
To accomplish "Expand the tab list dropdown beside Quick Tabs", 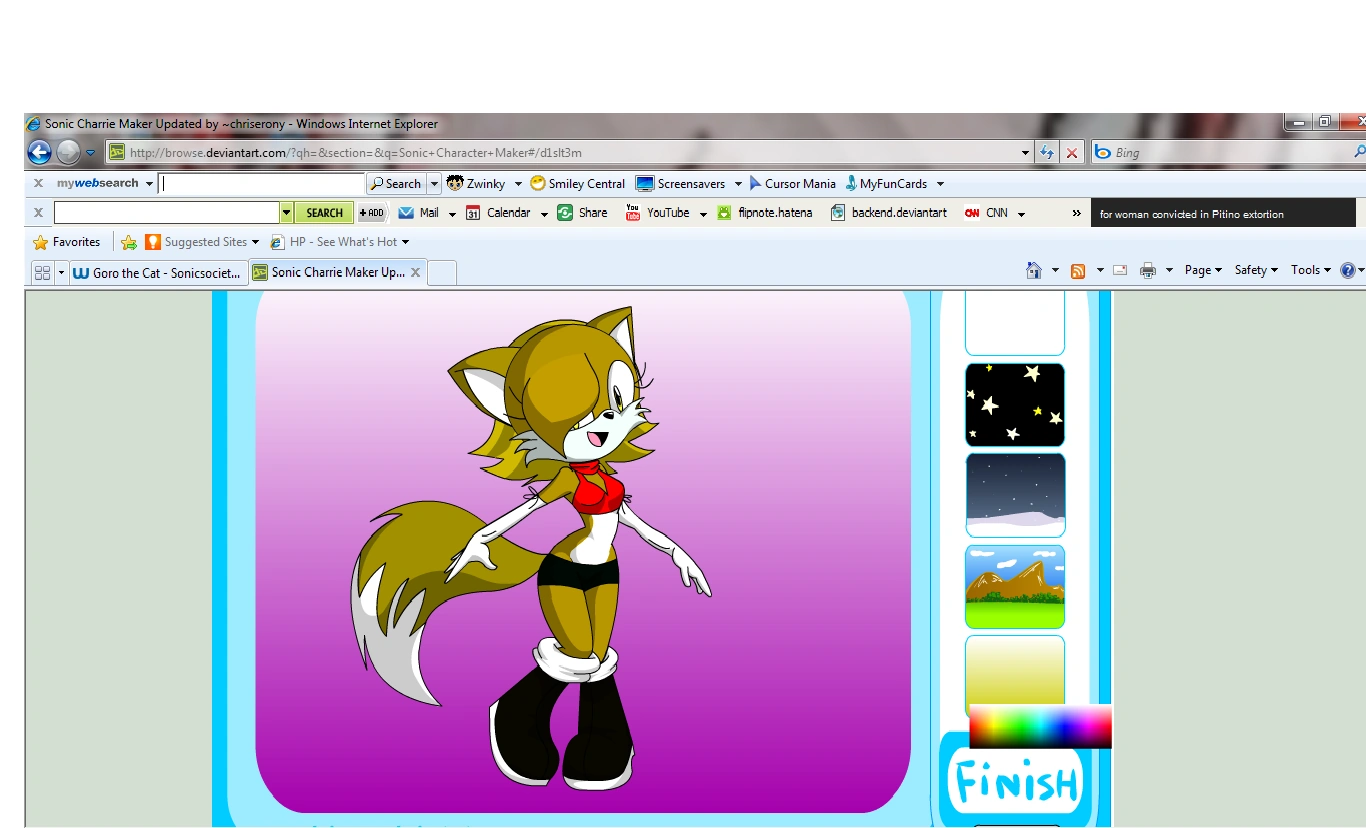I will [61, 272].
